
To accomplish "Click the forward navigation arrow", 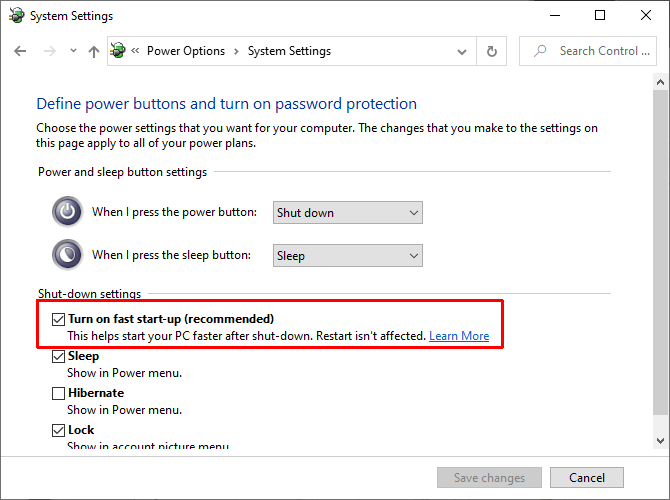I will (x=47, y=51).
